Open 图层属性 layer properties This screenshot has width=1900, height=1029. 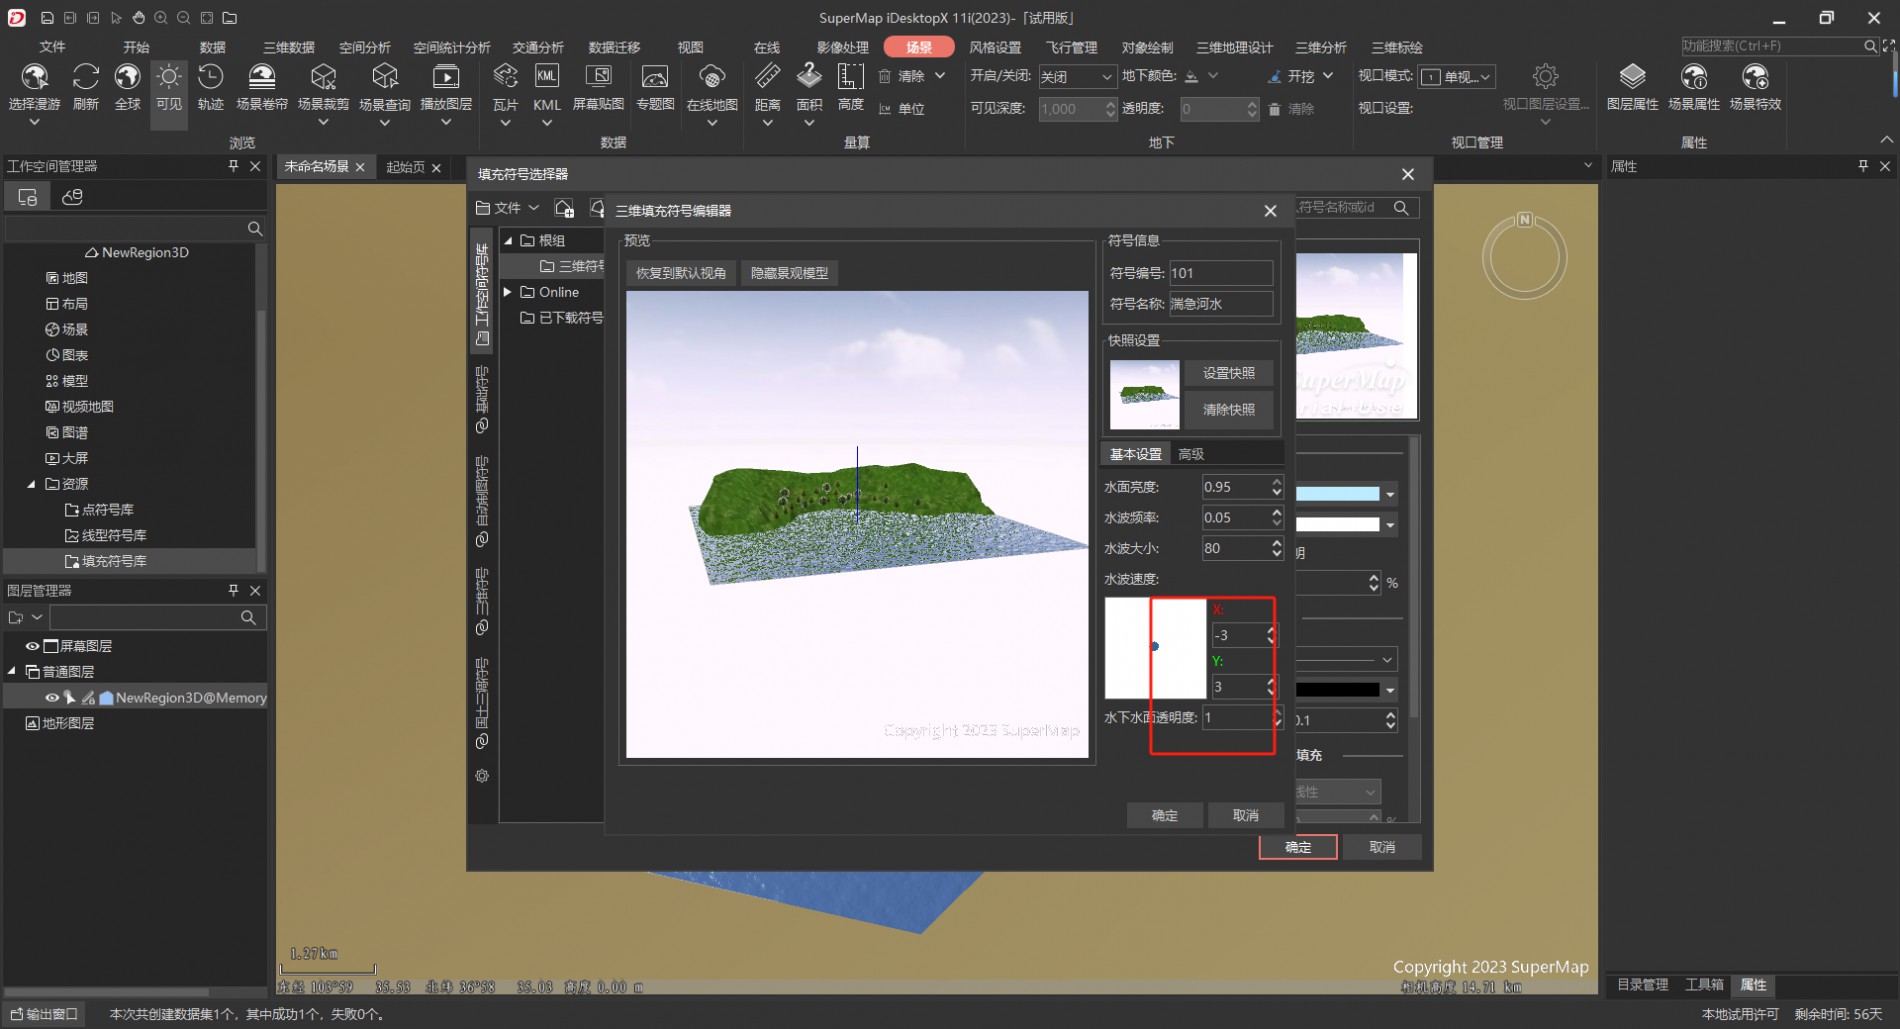(1632, 77)
